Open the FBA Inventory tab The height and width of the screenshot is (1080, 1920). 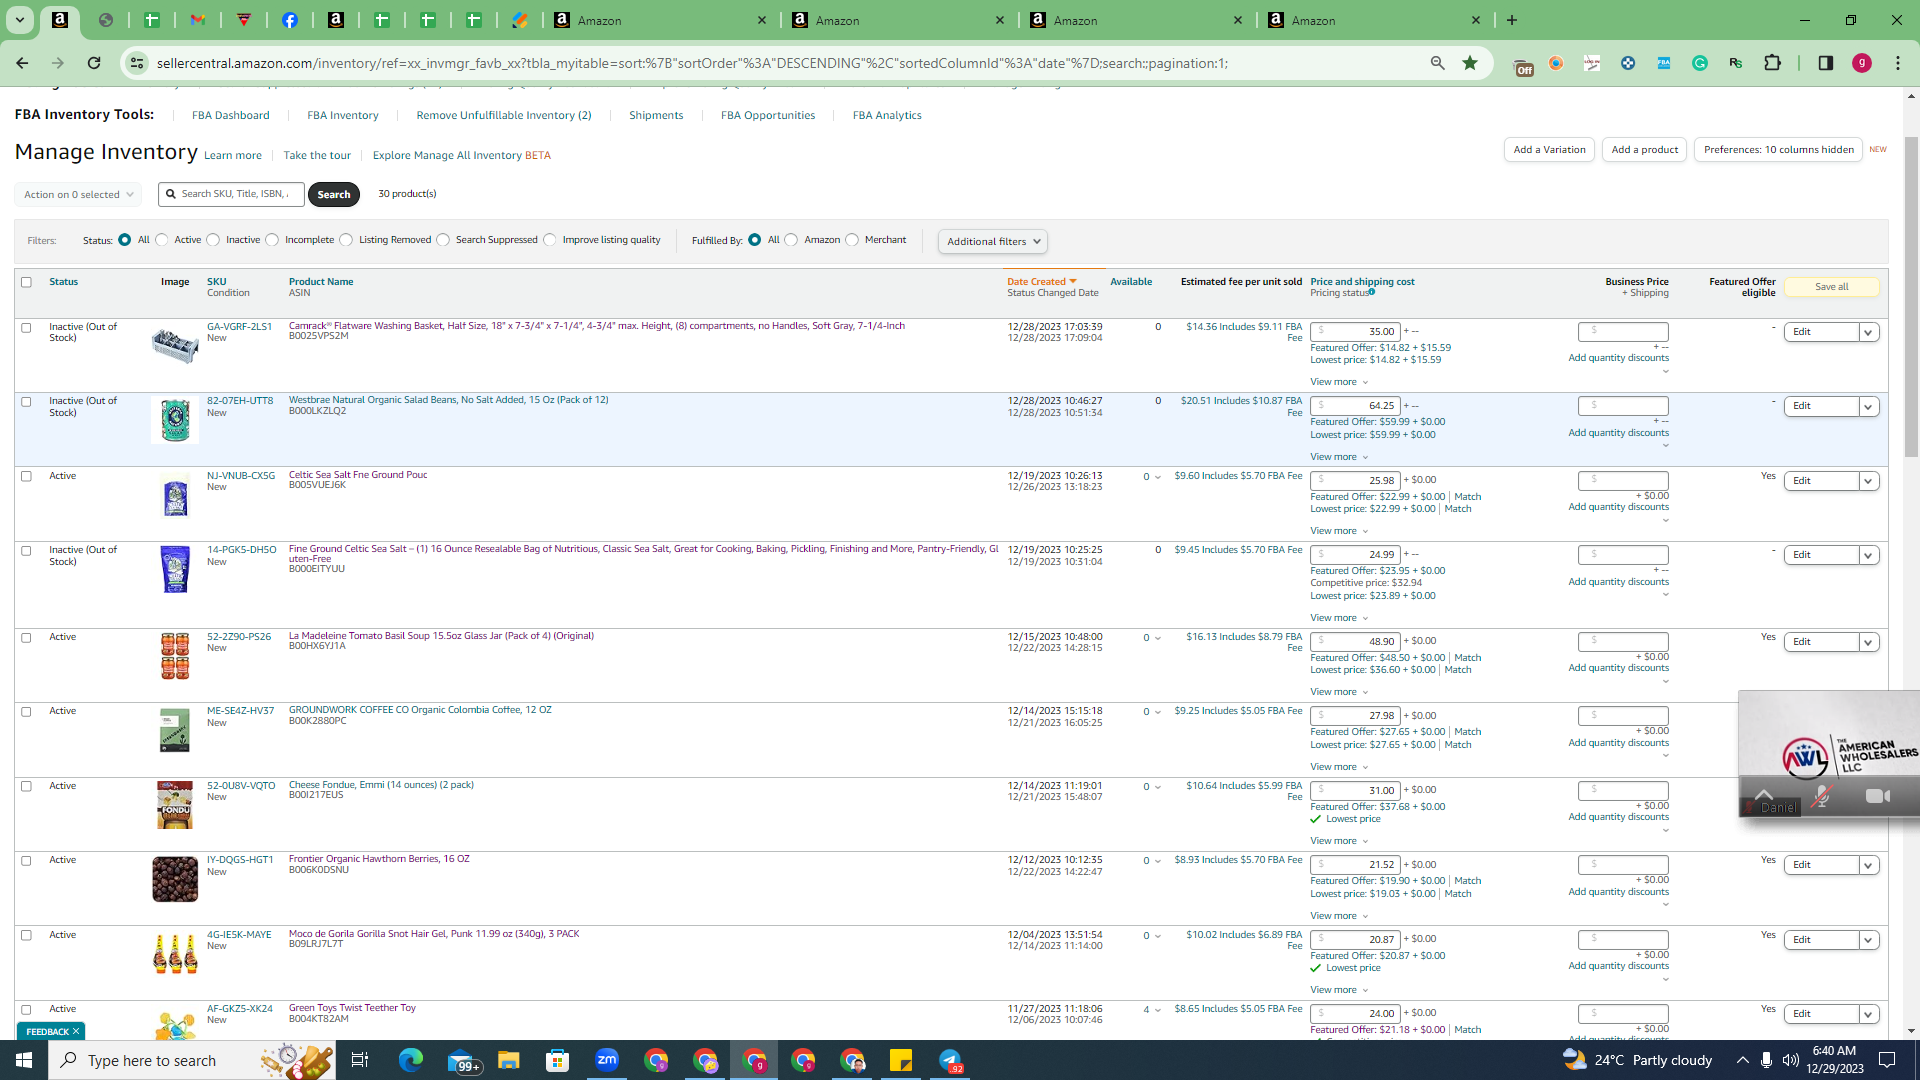tap(343, 115)
